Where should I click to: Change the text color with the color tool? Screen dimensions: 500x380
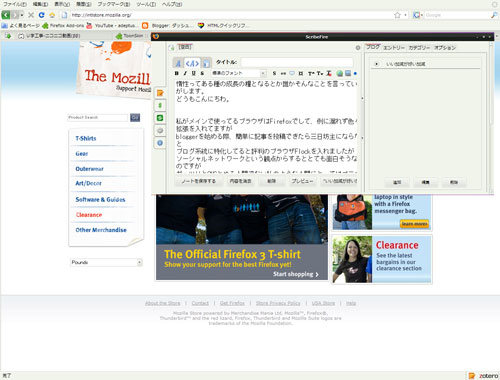329,73
